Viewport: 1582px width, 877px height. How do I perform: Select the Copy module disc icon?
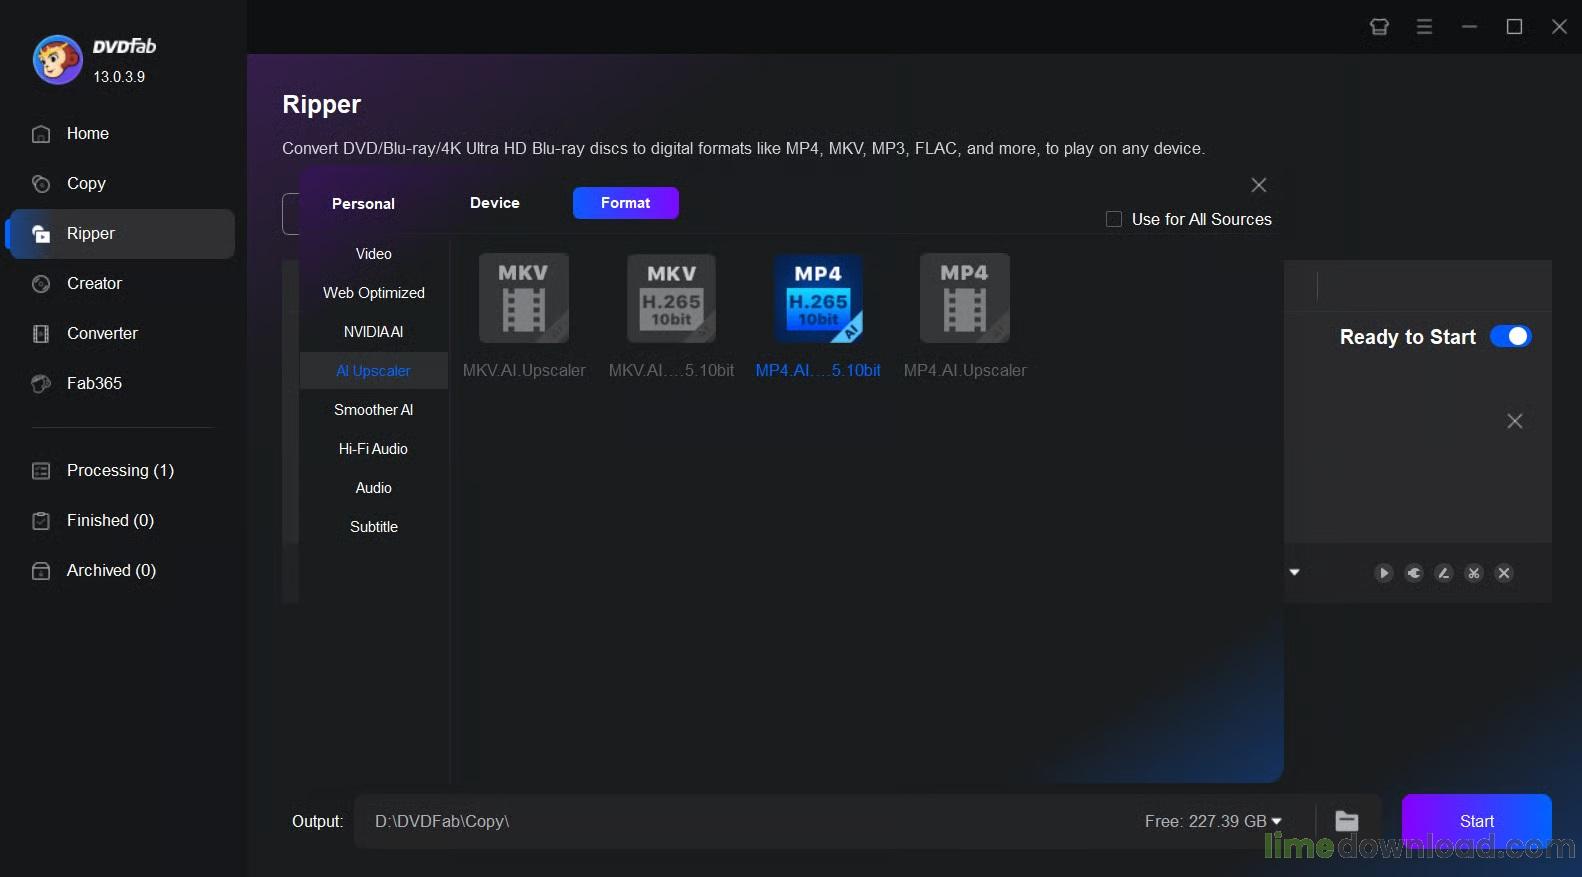41,184
